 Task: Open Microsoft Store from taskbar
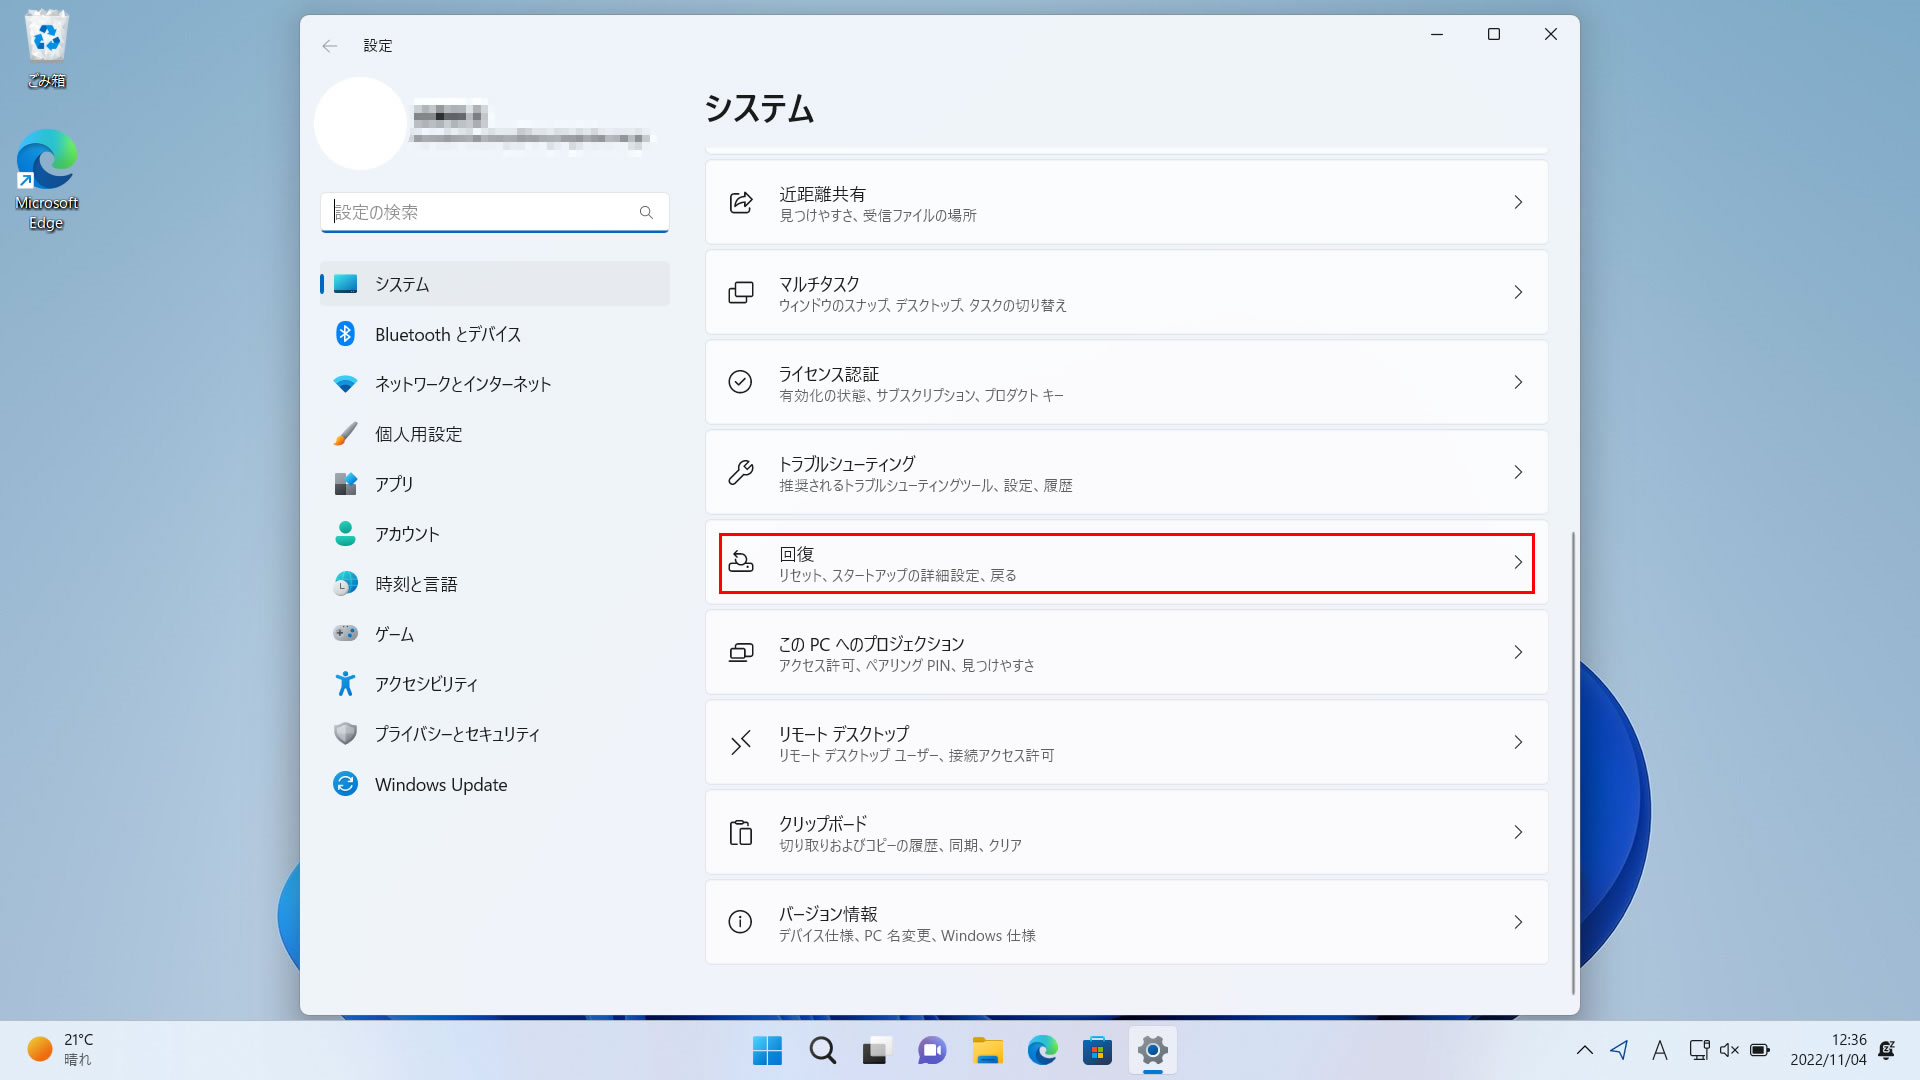coord(1097,1051)
